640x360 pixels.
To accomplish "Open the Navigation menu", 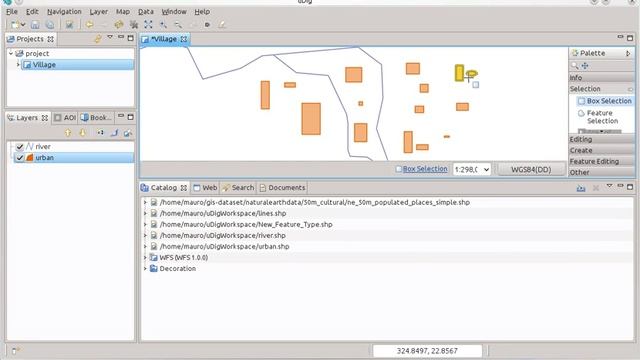I will click(x=64, y=11).
